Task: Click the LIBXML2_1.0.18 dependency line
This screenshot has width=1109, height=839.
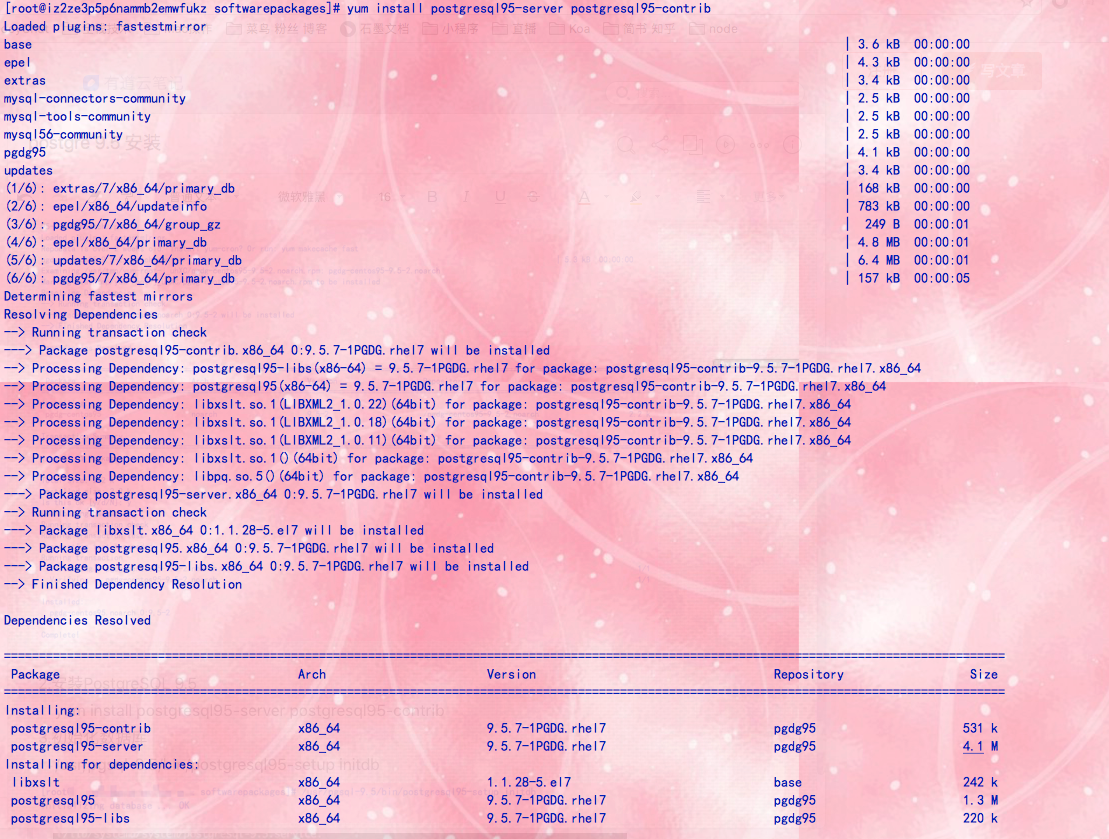Action: (x=427, y=422)
